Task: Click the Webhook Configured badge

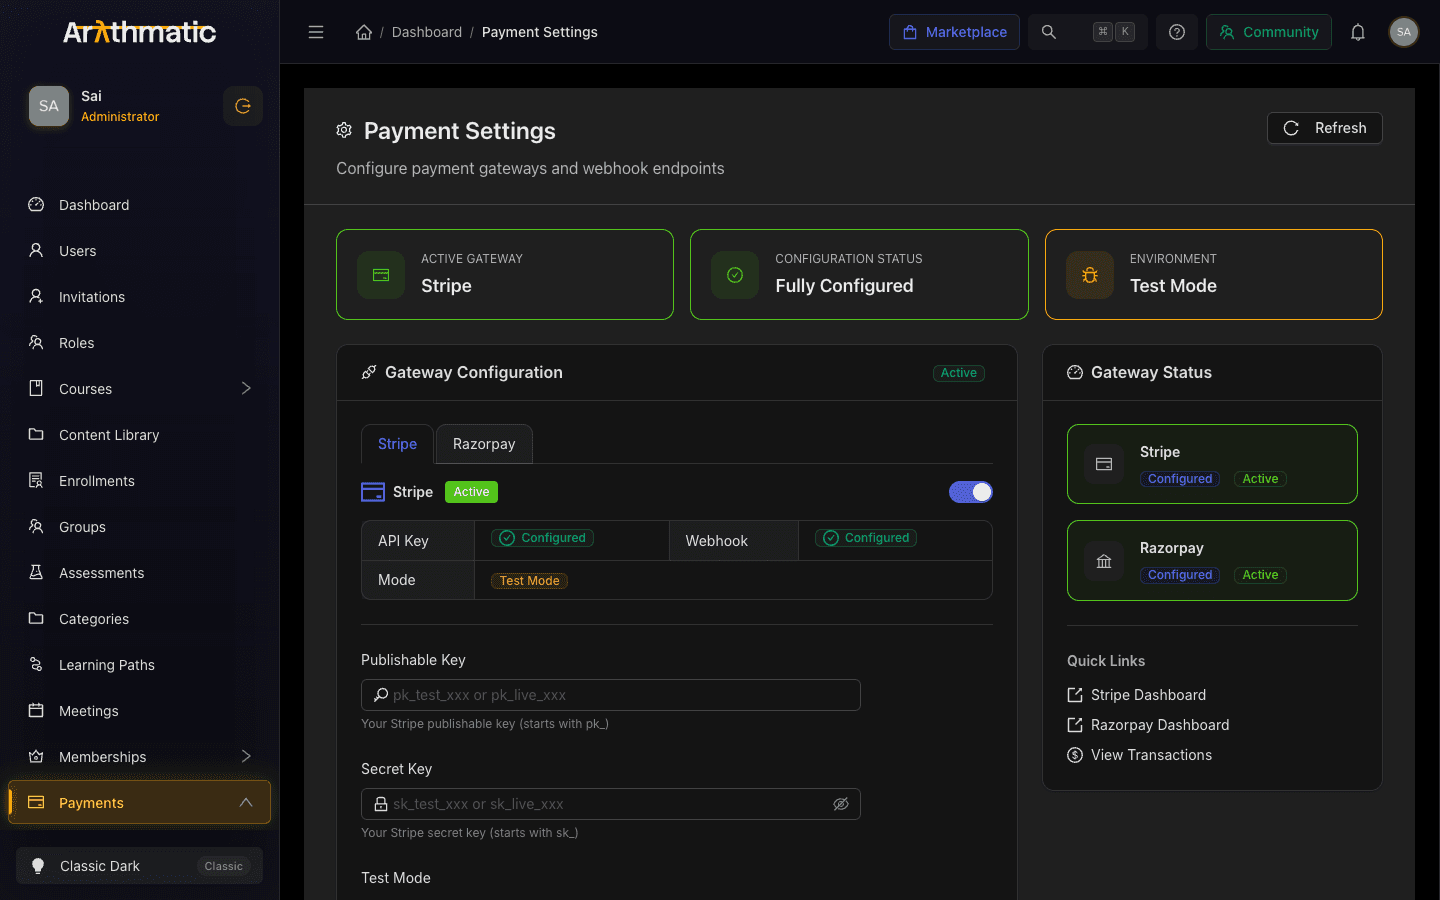Action: pos(866,538)
